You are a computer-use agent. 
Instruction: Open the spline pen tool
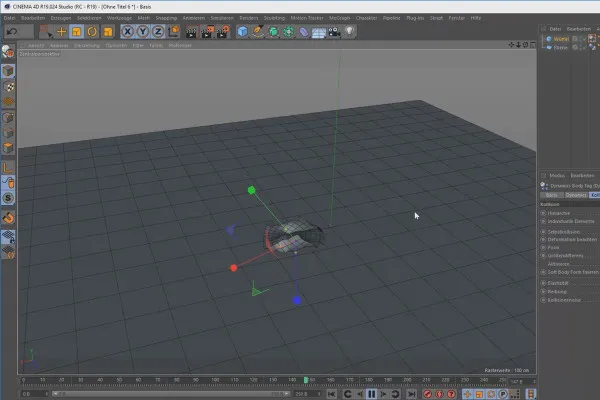point(258,32)
